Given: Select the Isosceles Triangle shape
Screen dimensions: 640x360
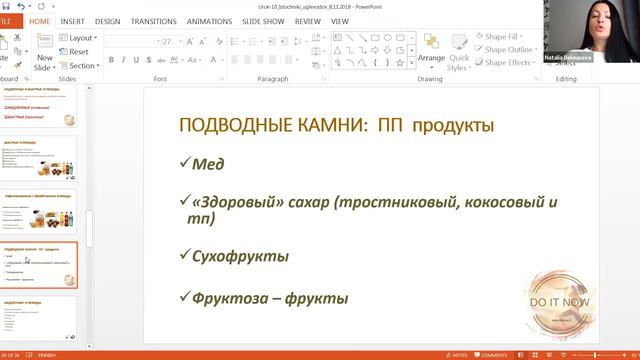Looking at the screenshot, I should 338,51.
